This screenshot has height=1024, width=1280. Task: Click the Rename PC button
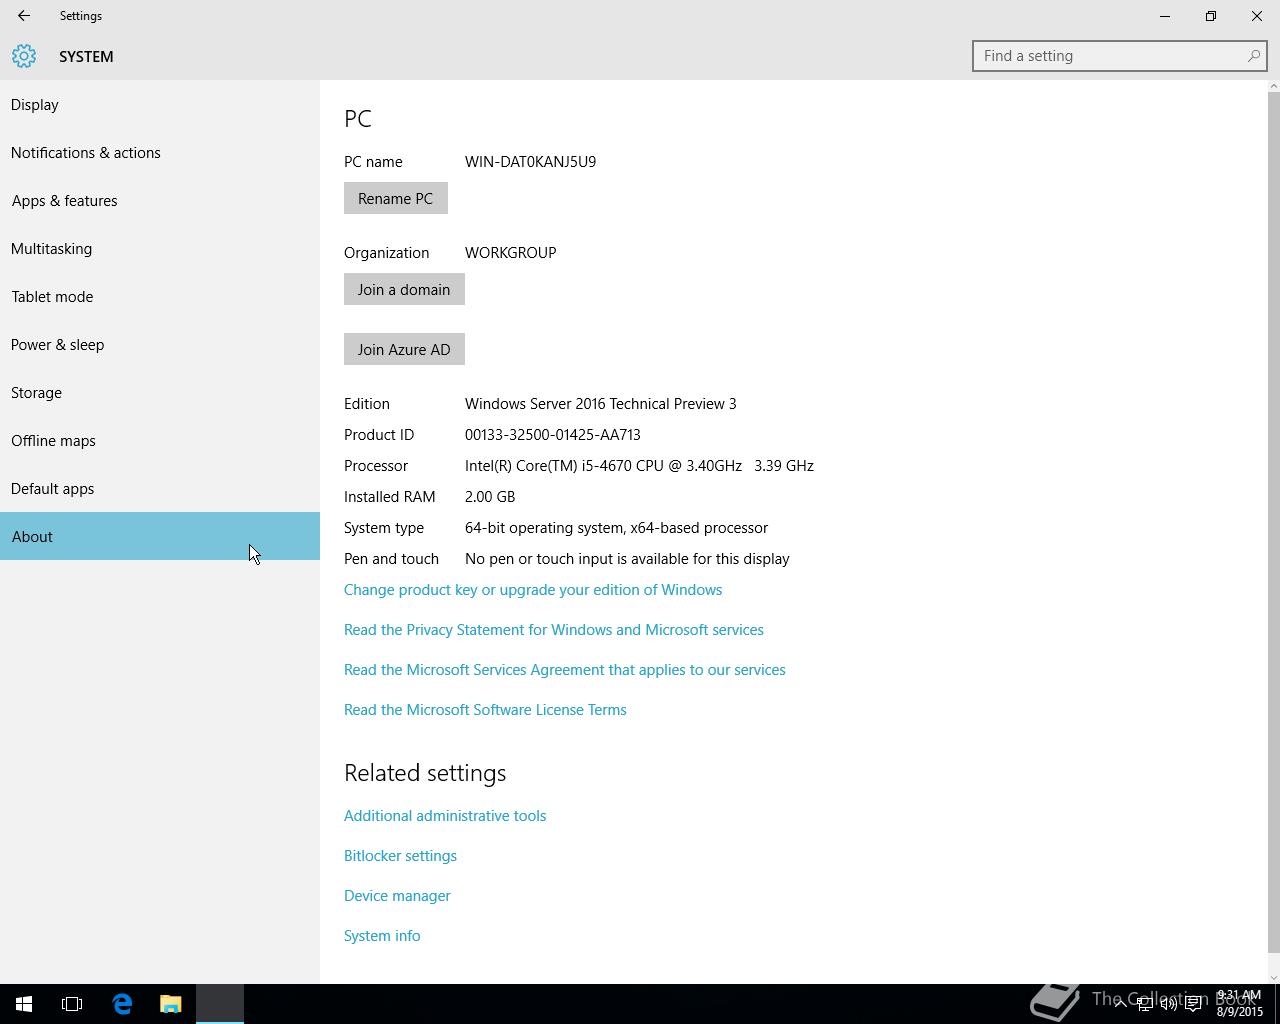(x=396, y=198)
